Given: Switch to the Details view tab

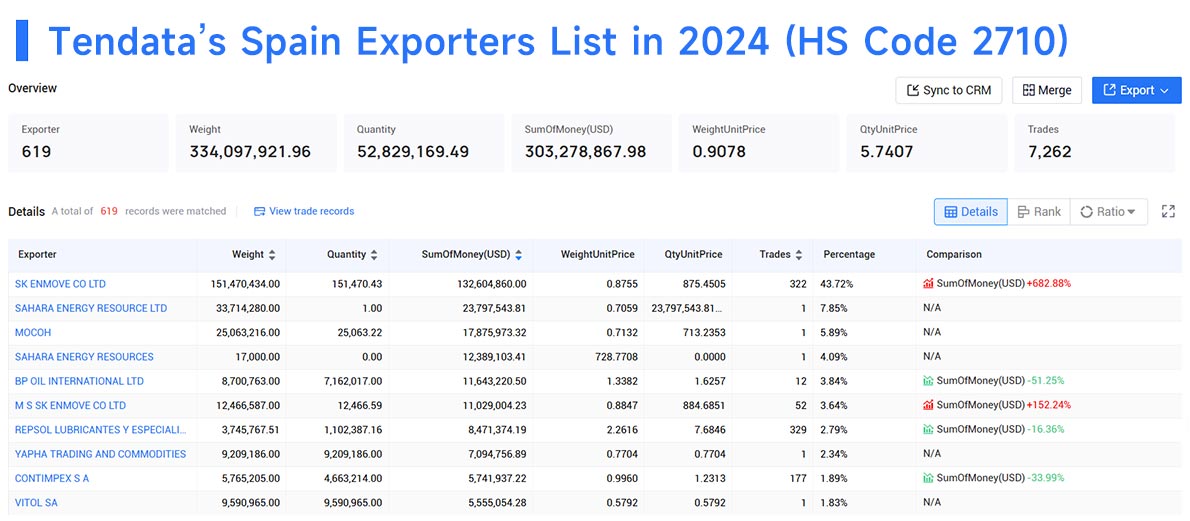Looking at the screenshot, I should [x=971, y=212].
